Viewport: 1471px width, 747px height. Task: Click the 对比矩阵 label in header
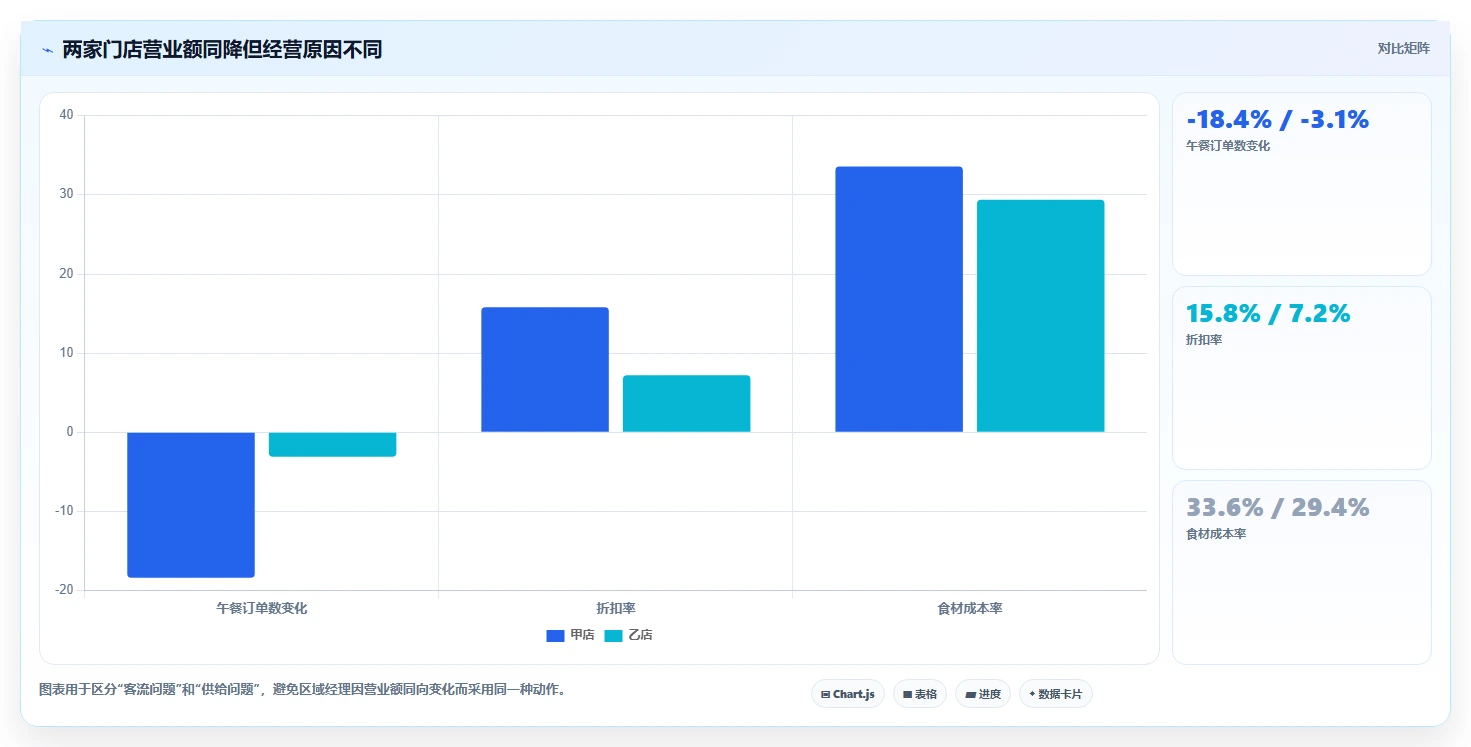point(1403,48)
